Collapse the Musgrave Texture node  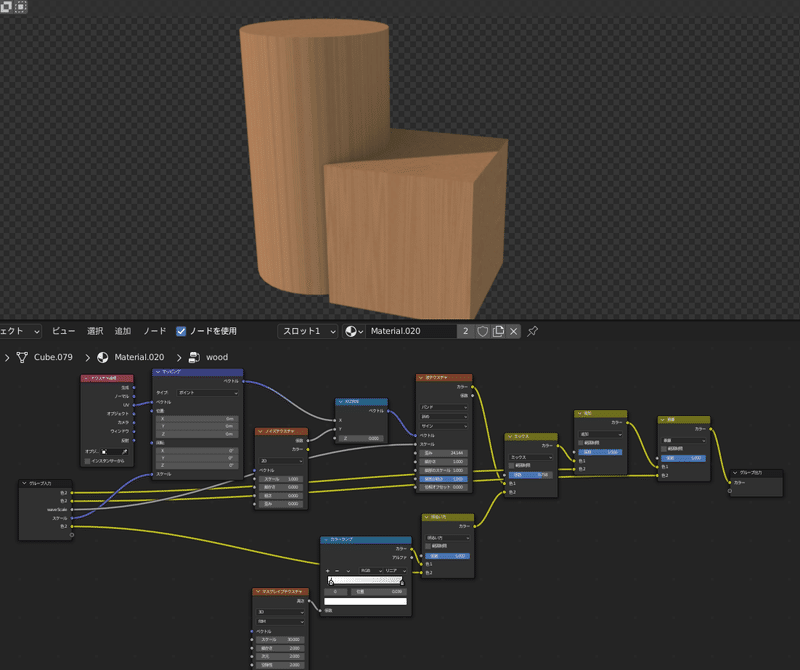pos(258,592)
